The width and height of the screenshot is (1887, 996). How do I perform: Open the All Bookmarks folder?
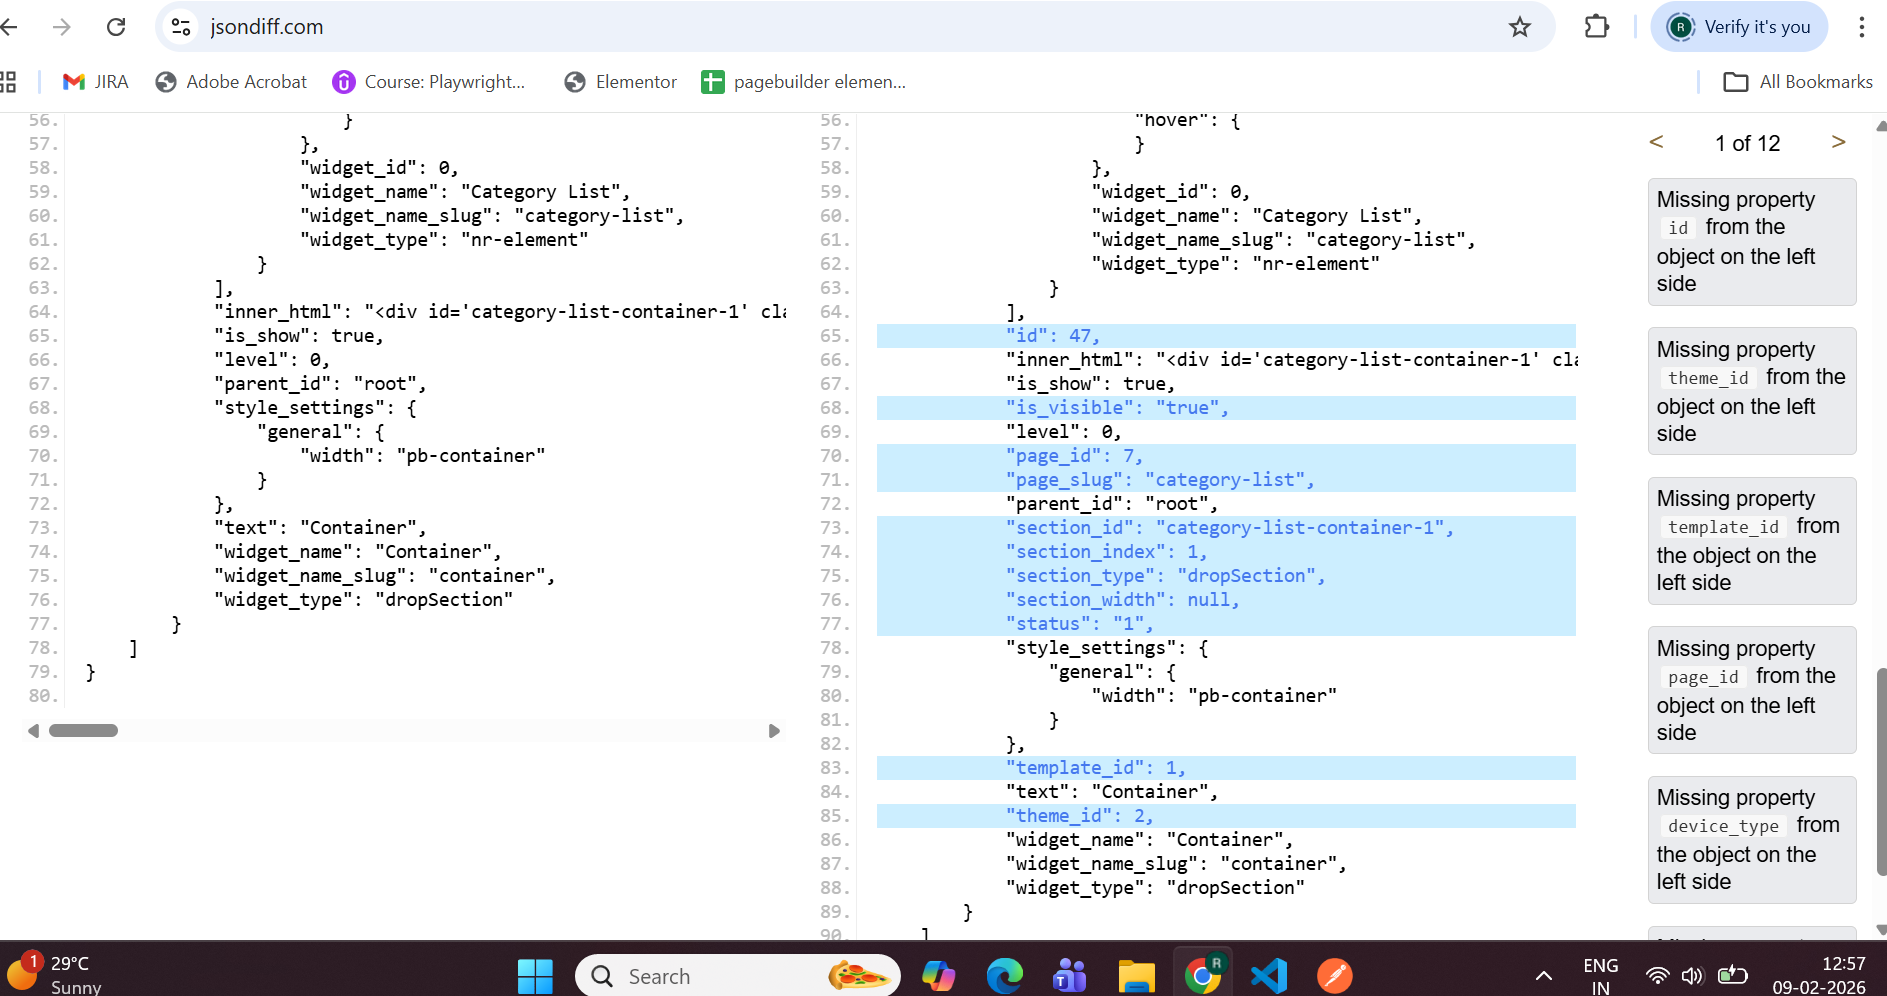pyautogui.click(x=1798, y=82)
